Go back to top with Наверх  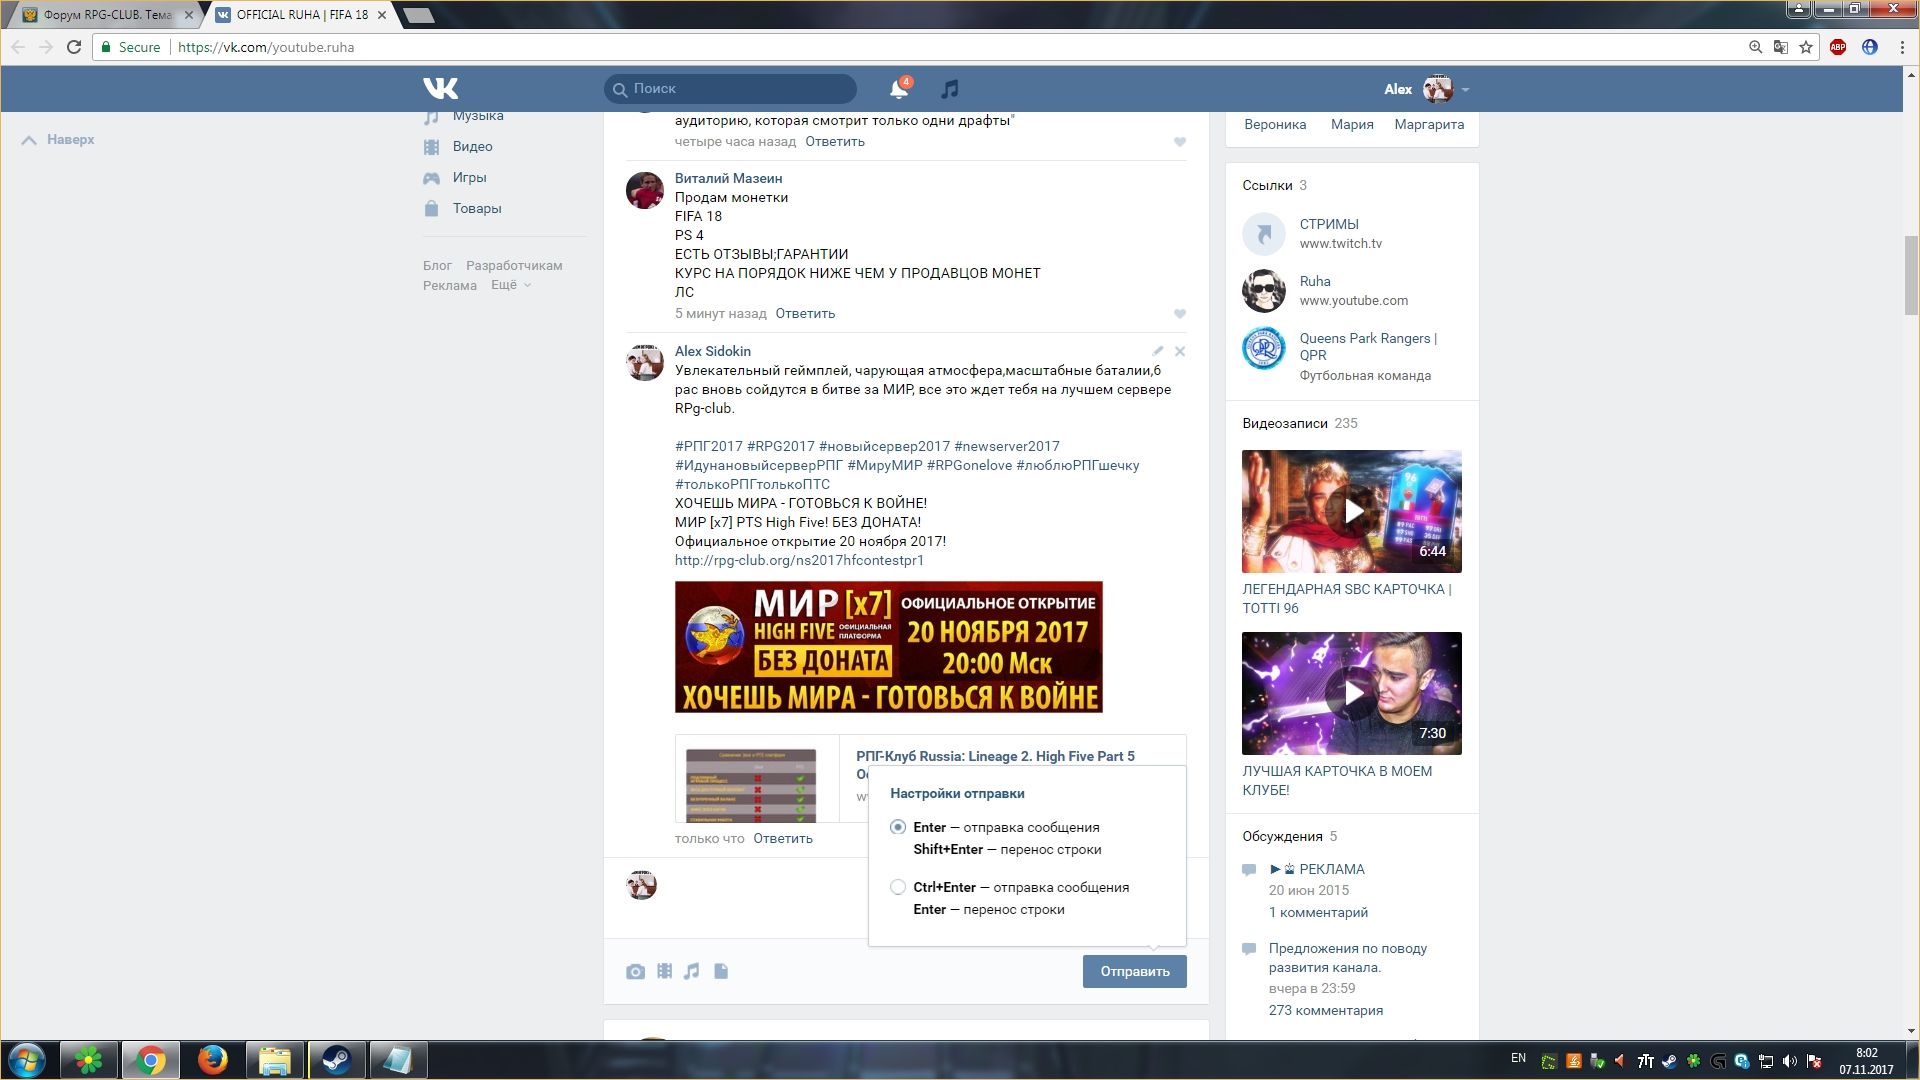(x=58, y=139)
